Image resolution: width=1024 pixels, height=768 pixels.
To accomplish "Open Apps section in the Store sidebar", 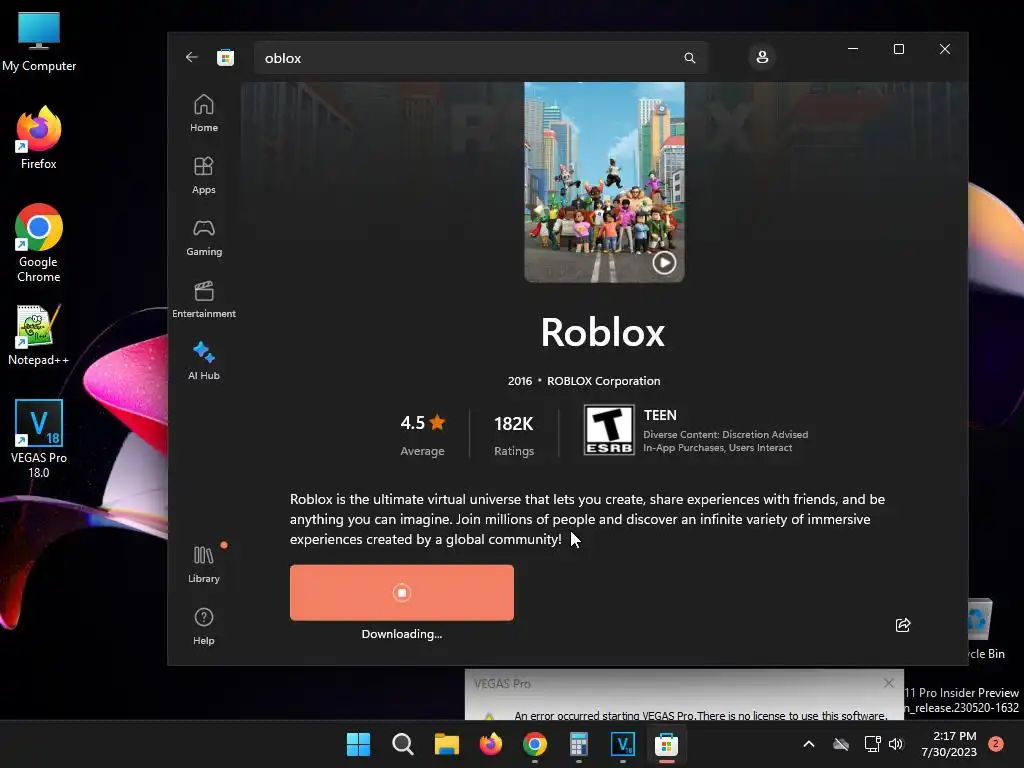I will click(204, 176).
